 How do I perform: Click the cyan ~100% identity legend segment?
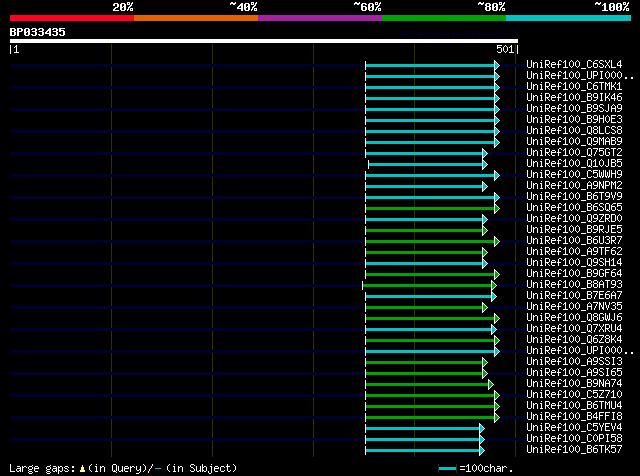[569, 18]
